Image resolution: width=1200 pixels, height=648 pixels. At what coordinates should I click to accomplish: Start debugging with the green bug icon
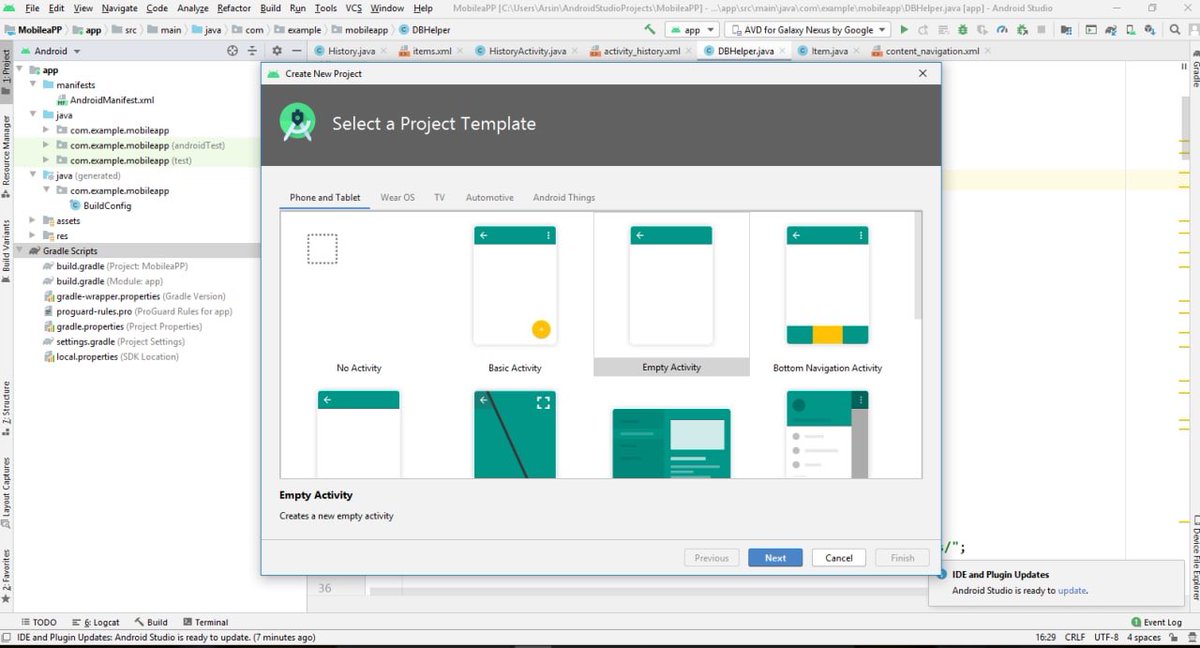963,30
